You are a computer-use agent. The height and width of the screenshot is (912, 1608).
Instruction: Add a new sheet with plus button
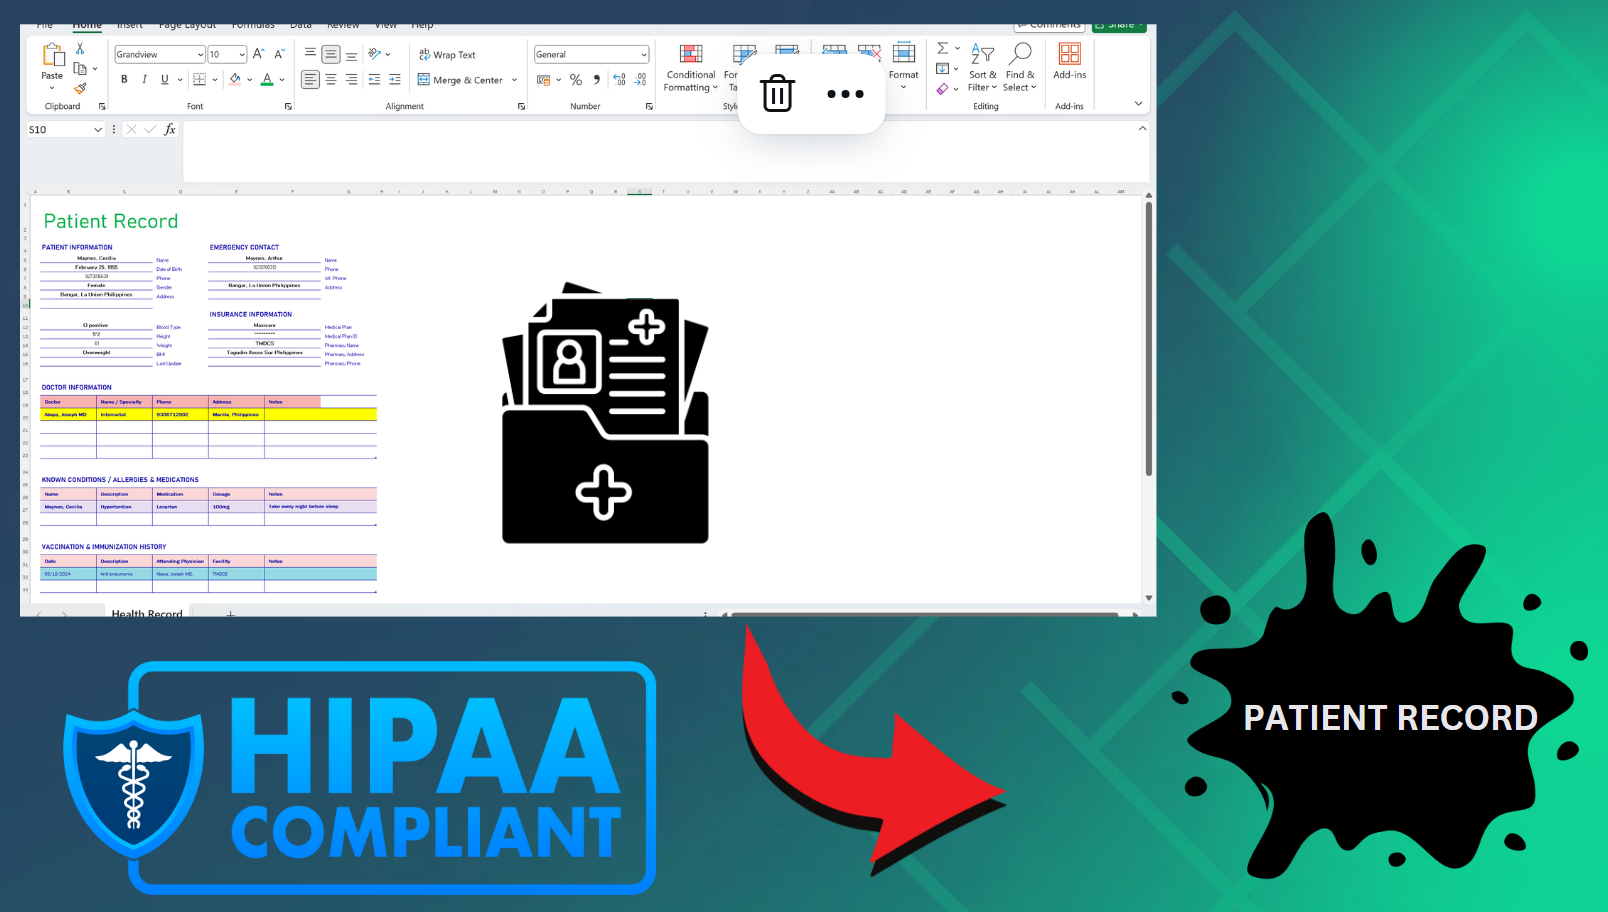click(230, 613)
